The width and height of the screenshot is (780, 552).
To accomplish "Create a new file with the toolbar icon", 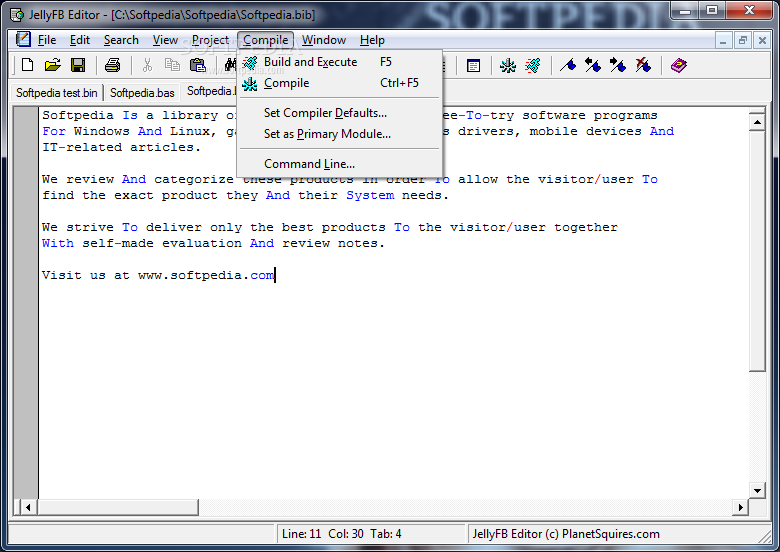I will coord(28,65).
